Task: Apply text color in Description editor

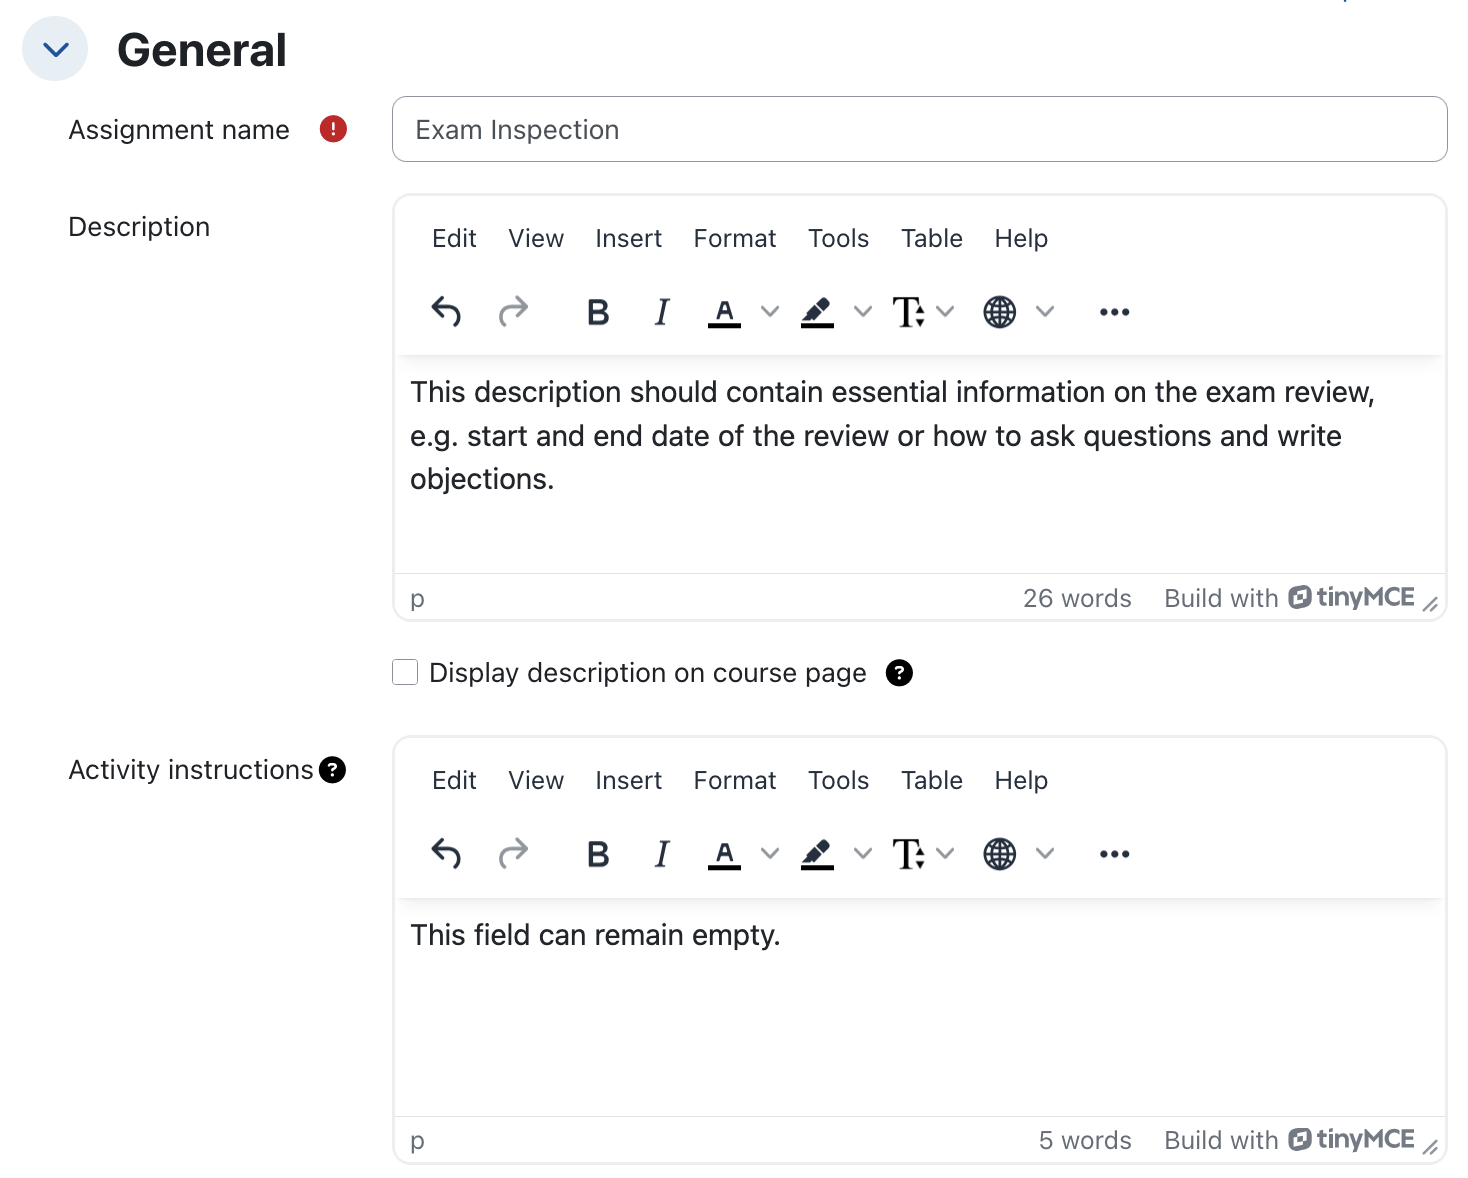Action: (725, 312)
